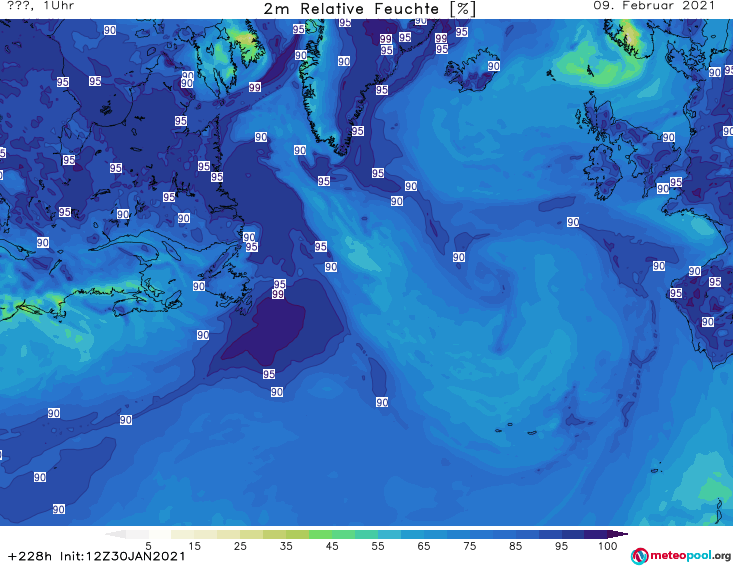Click legend value "35"
This screenshot has width=733, height=566.
click(x=286, y=546)
